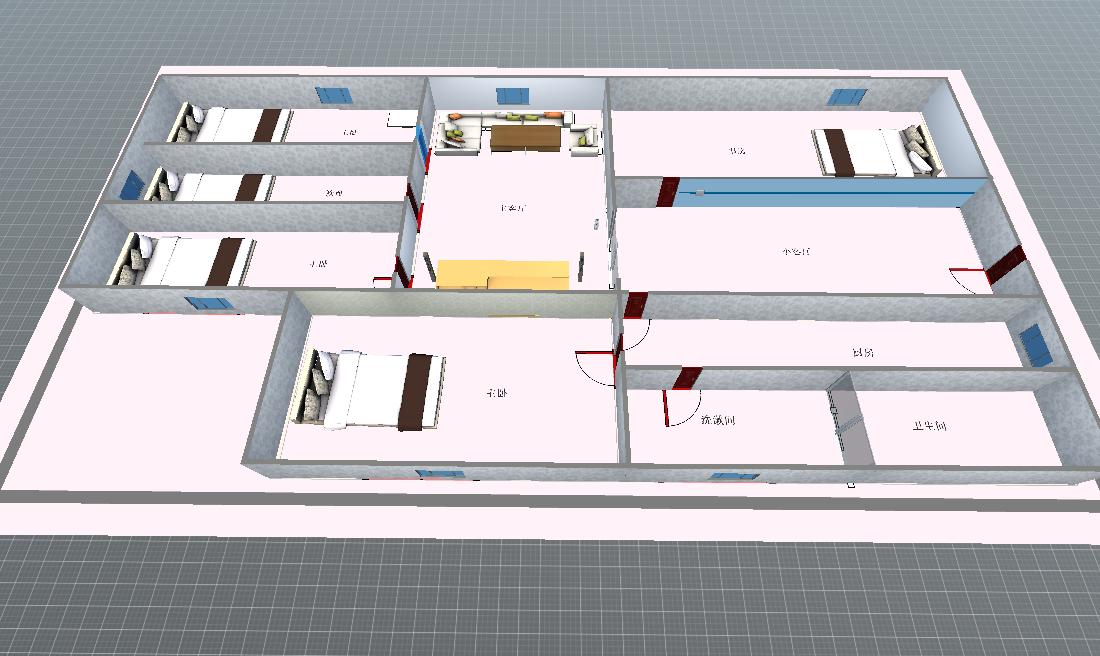
Task: Select the blue window behind the living room sofa
Action: (513, 95)
